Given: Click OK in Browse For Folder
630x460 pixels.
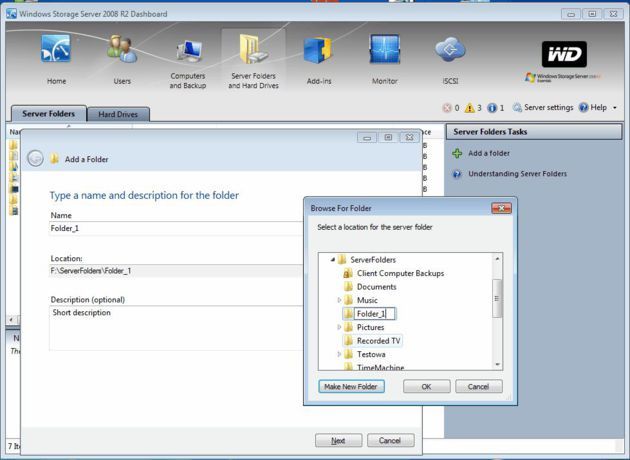Looking at the screenshot, I should click(x=426, y=386).
